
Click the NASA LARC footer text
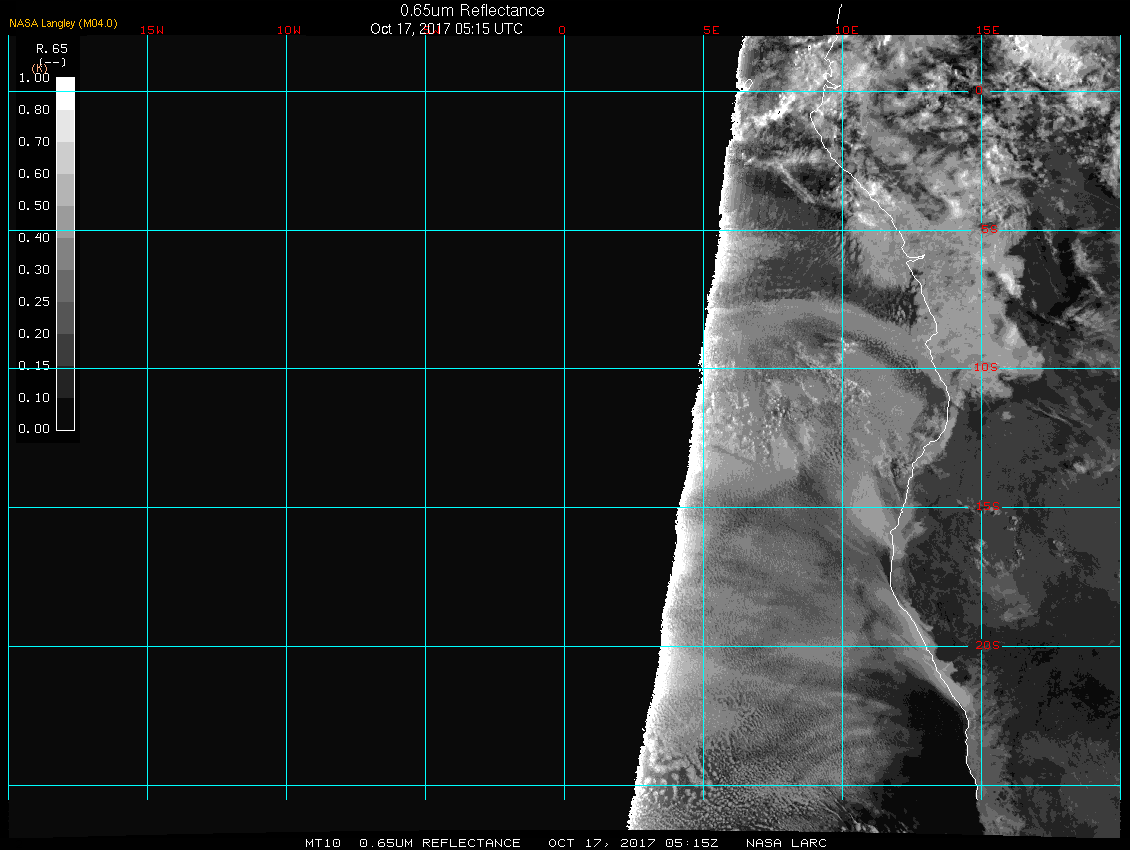coord(786,842)
